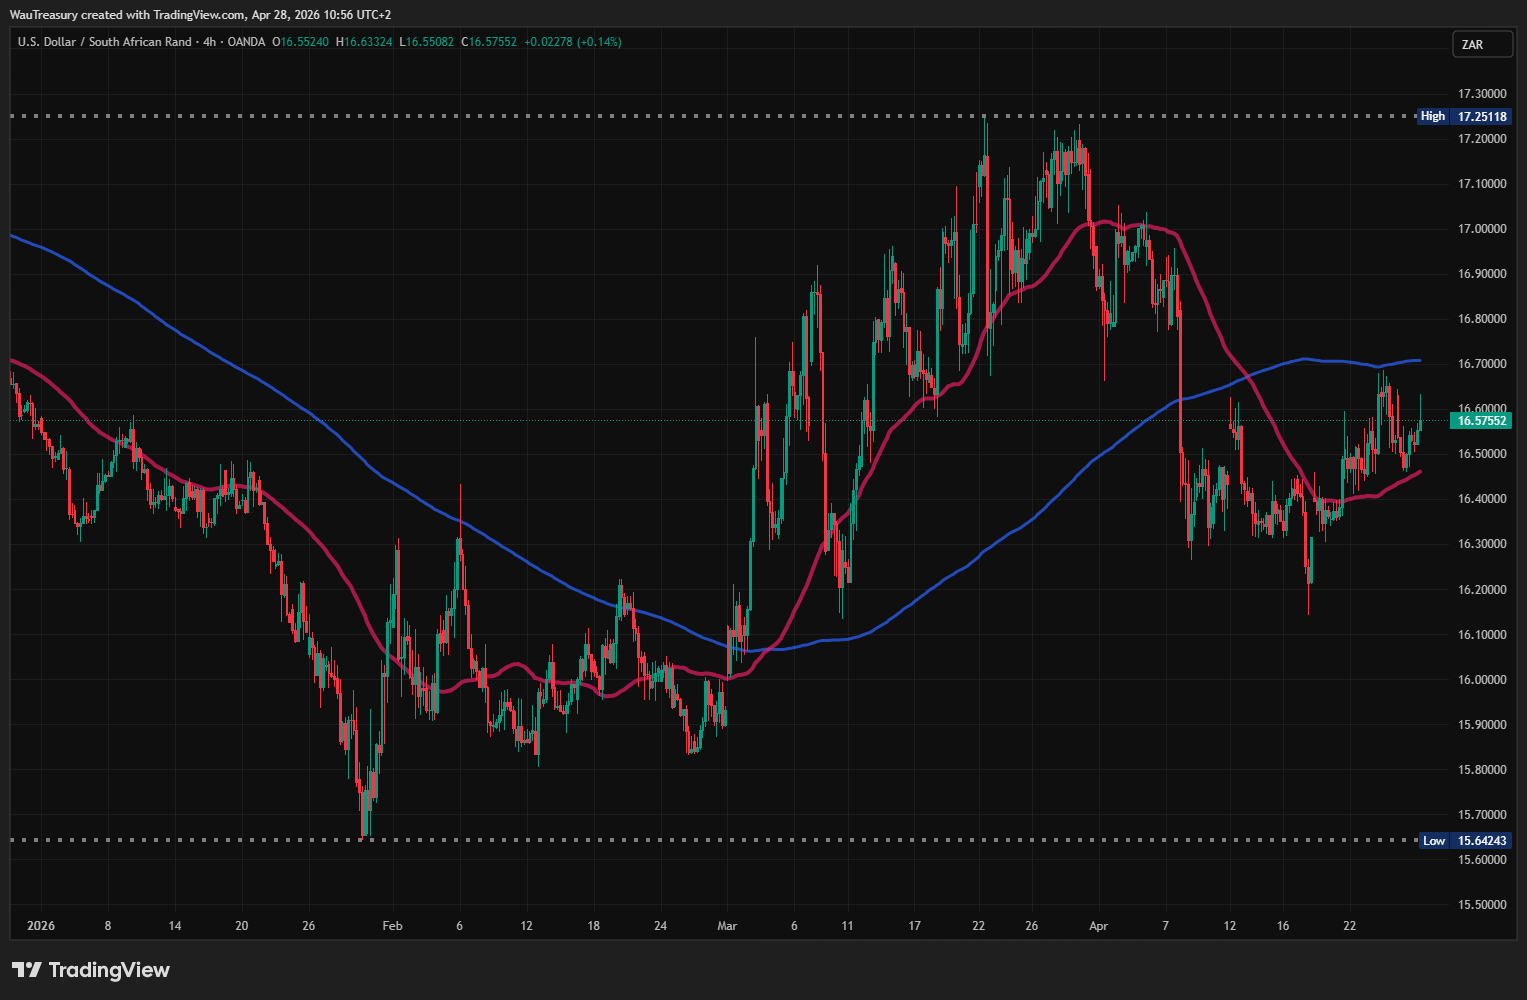Screen dimensions: 1527x1000
Task: Click the 16.90000 price axis label
Action: [1482, 274]
